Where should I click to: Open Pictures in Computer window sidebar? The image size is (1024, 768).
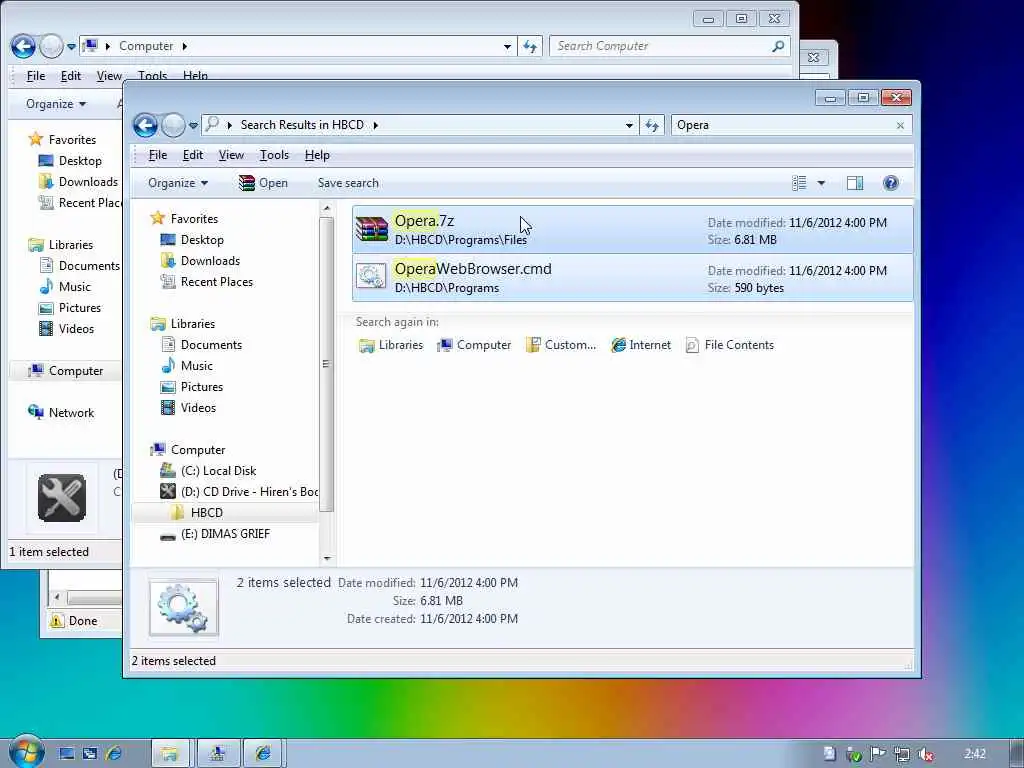[70, 308]
